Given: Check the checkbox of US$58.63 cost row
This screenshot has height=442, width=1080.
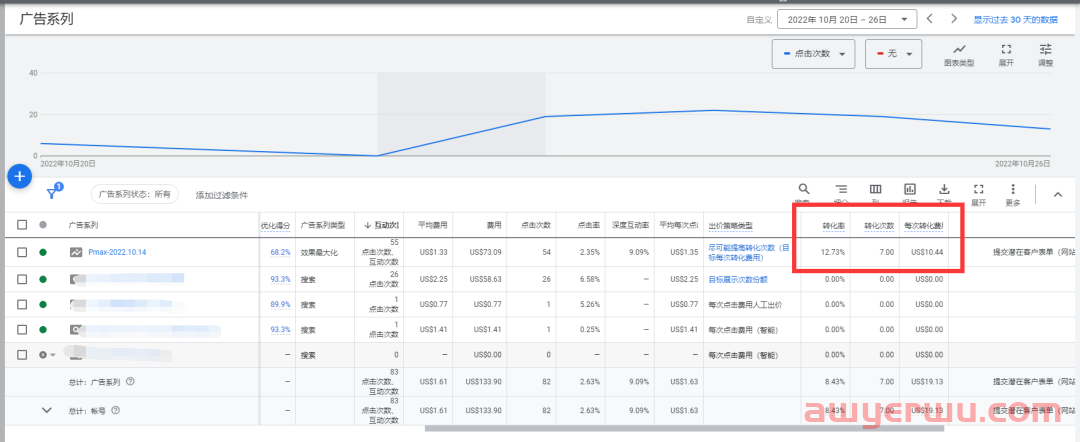Looking at the screenshot, I should click(22, 280).
